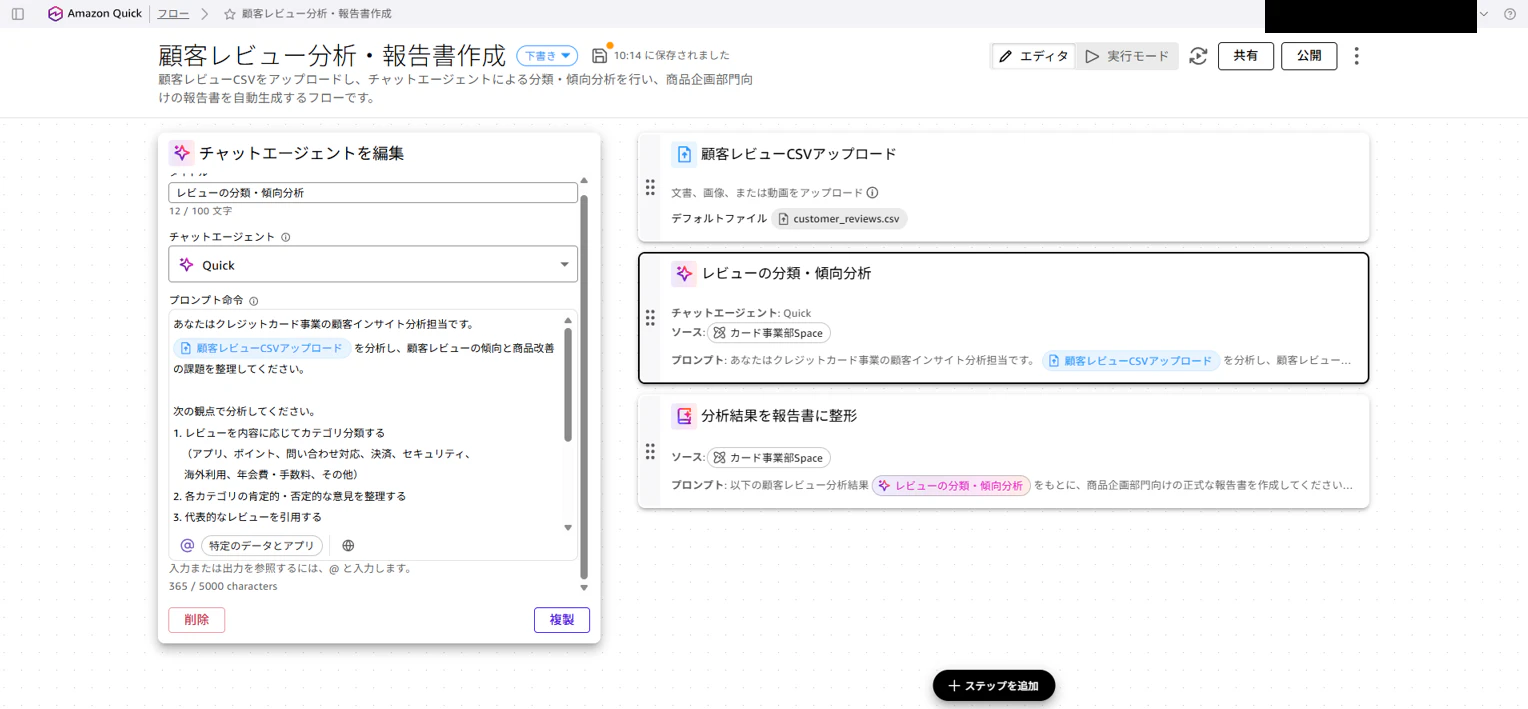Click the Amazon Quick logo

coord(95,14)
